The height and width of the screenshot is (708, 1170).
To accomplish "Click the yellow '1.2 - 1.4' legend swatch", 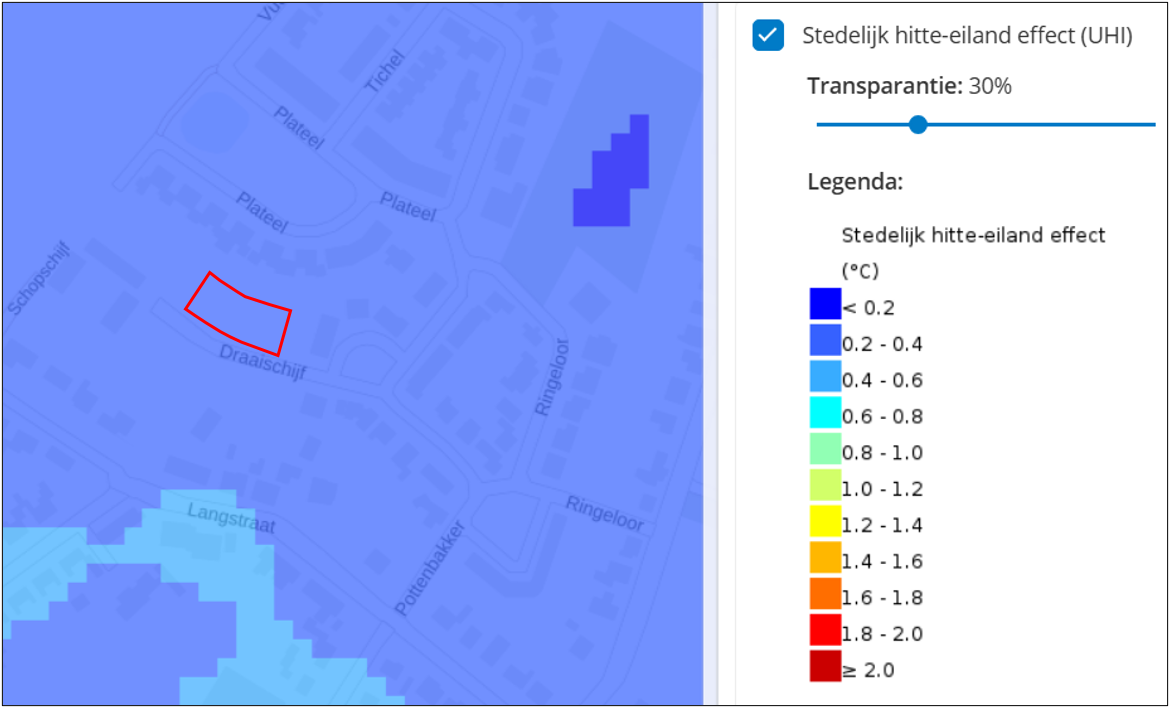I will 825,521.
